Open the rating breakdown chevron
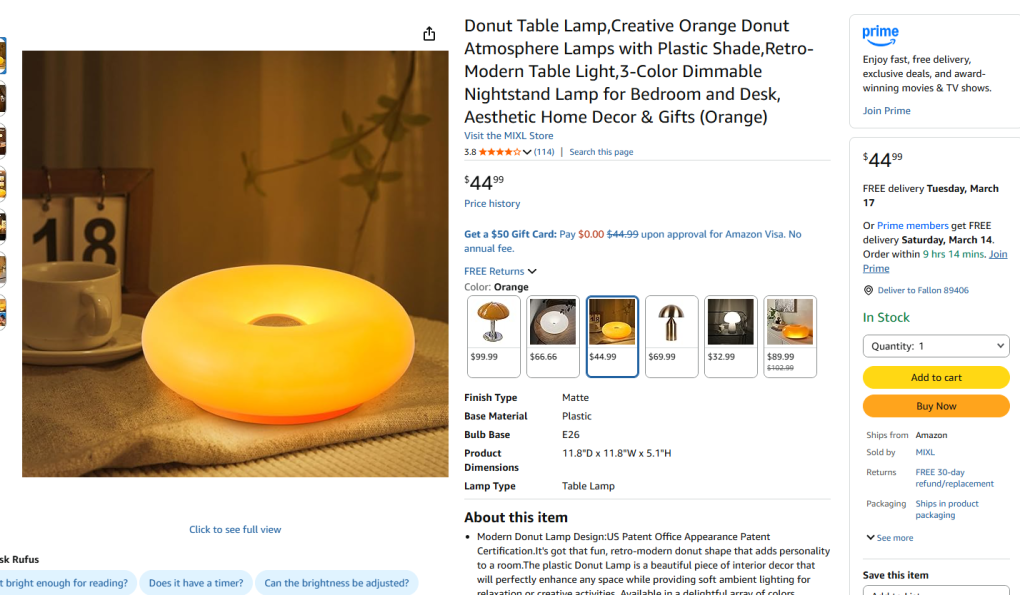 tap(527, 152)
